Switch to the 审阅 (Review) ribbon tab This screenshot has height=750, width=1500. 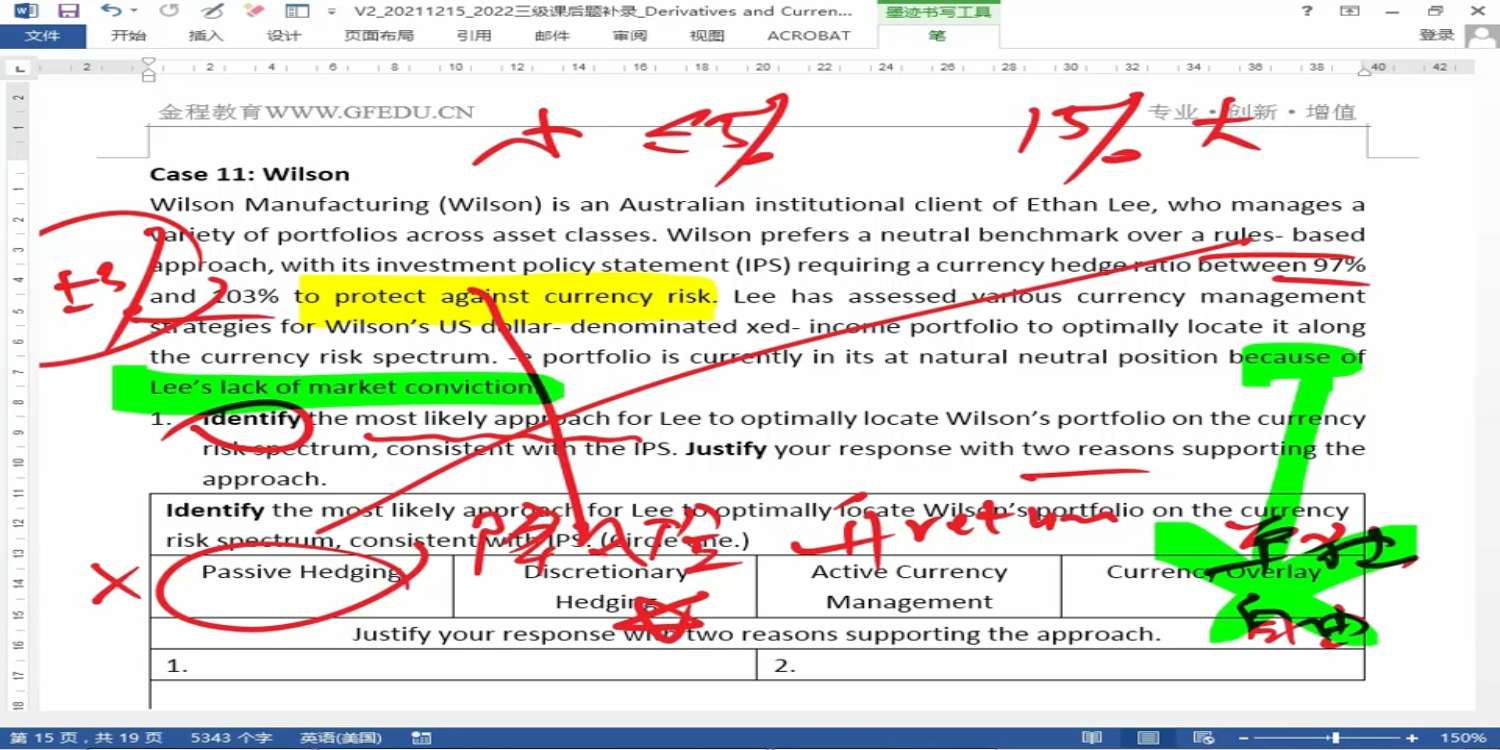pos(630,36)
